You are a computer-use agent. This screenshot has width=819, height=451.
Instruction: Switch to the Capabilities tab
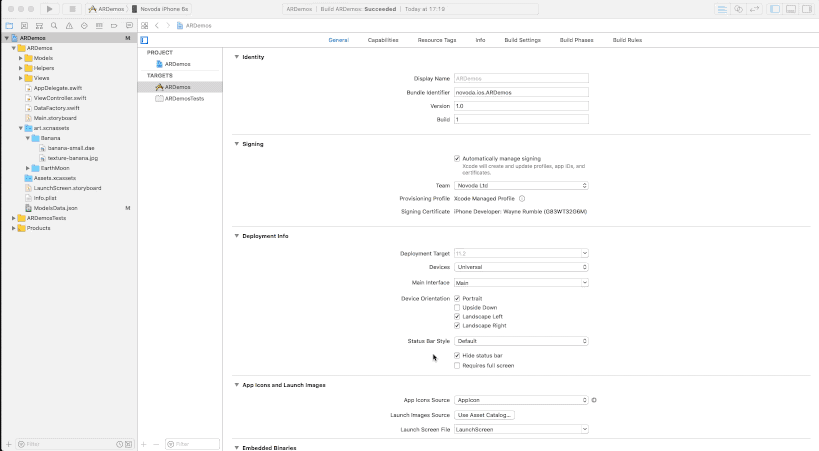(383, 40)
